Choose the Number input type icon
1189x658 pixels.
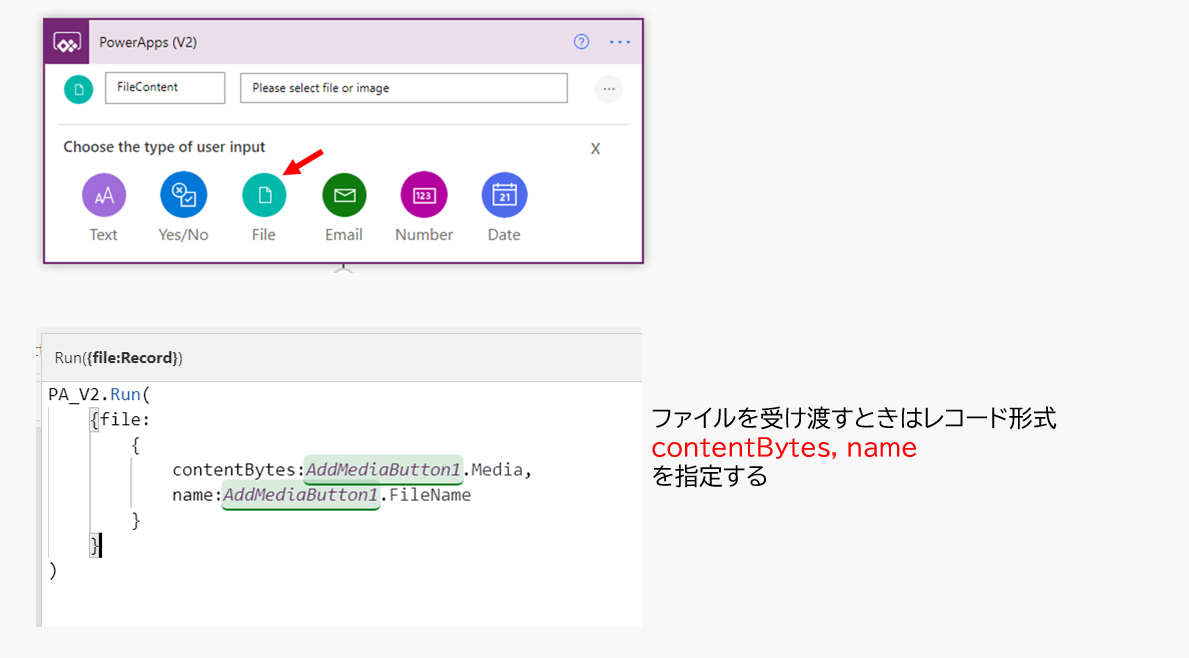click(424, 195)
